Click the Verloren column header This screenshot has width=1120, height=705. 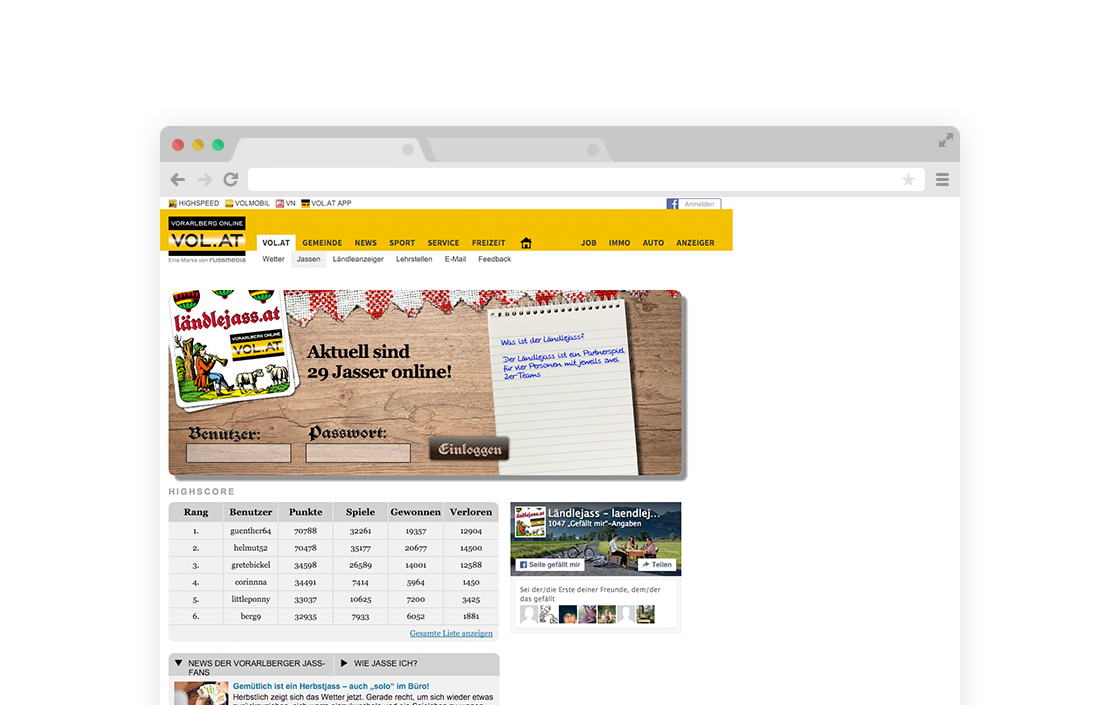click(x=471, y=512)
